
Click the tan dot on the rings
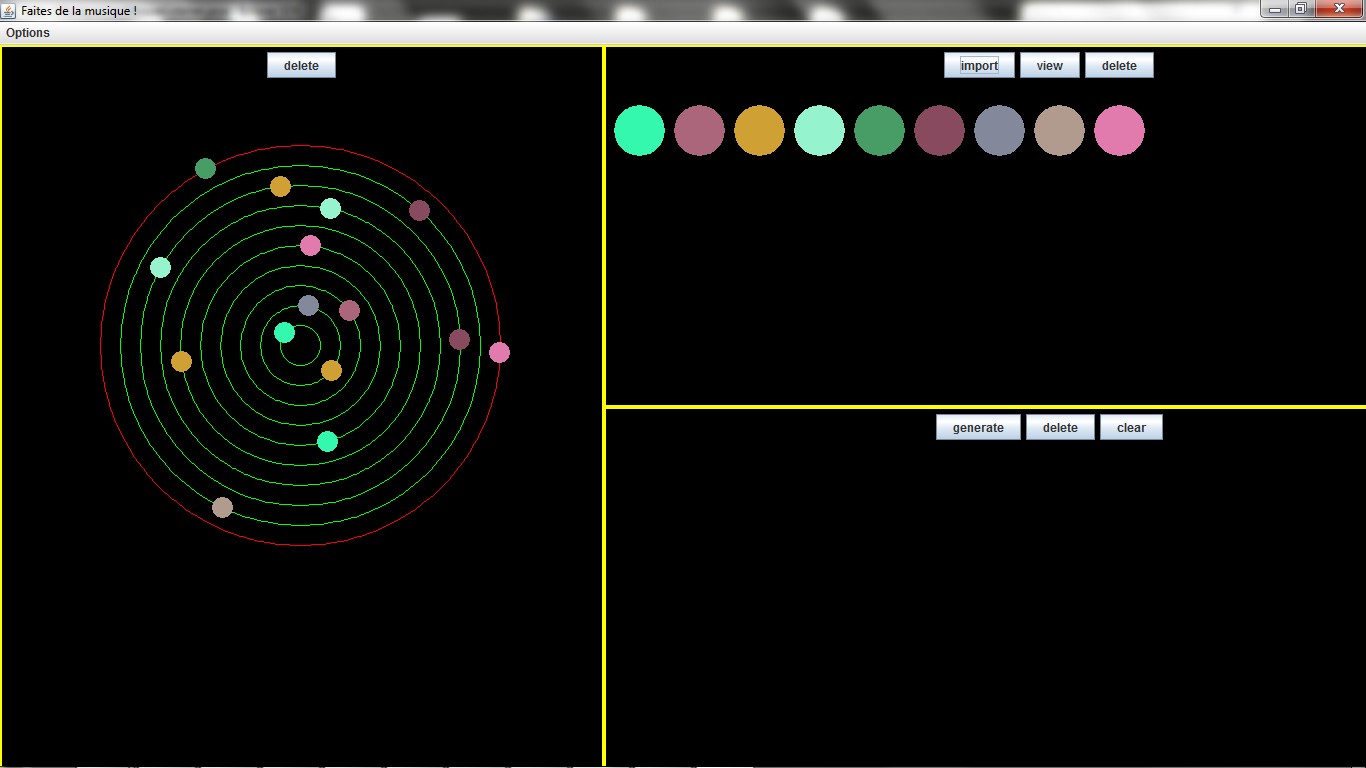tap(222, 508)
